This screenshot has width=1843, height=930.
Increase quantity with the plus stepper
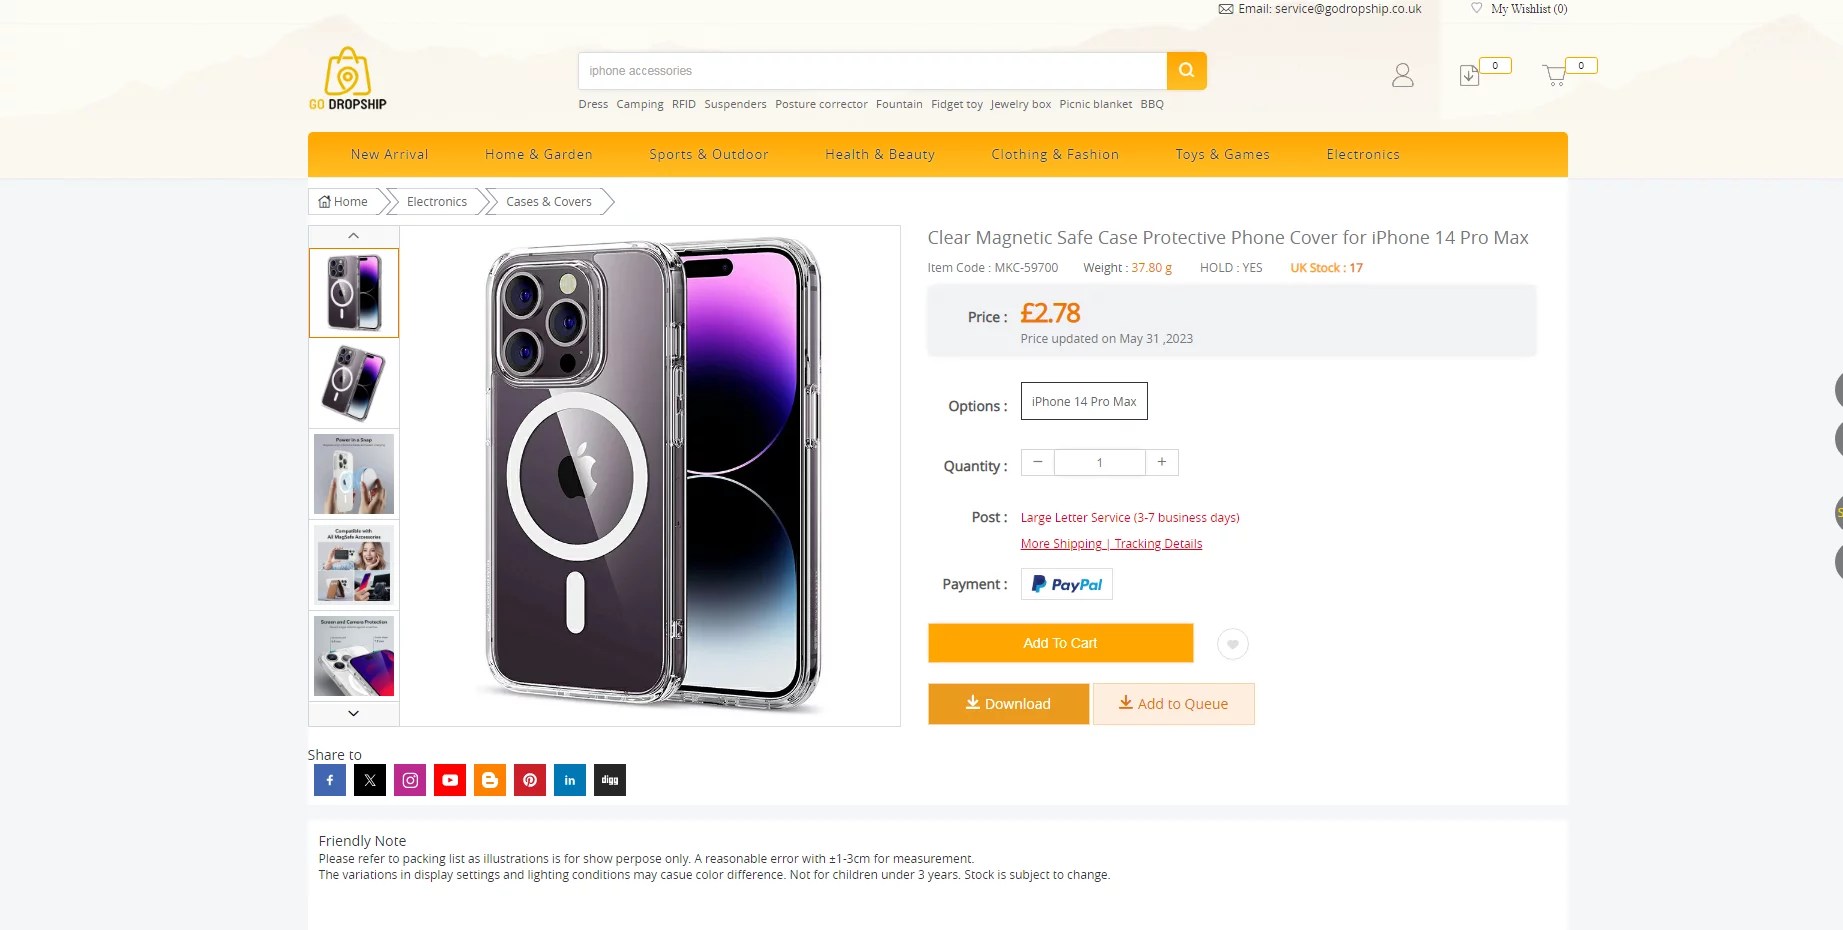(1161, 462)
